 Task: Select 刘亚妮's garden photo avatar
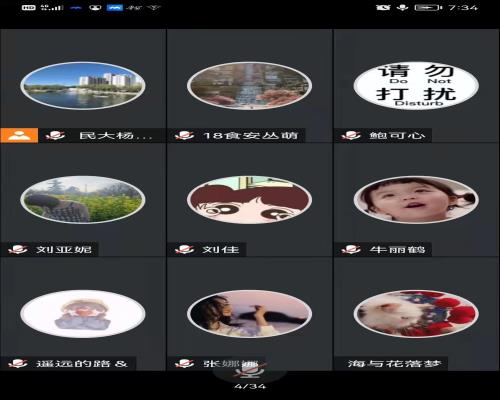pyautogui.click(x=83, y=200)
